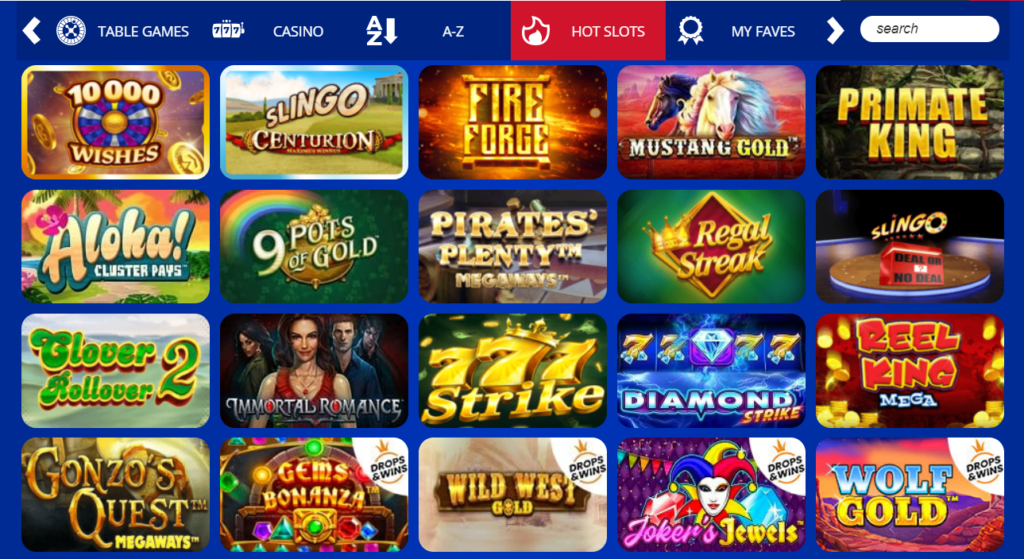Play Slingo Deal or No Deal

click(910, 246)
